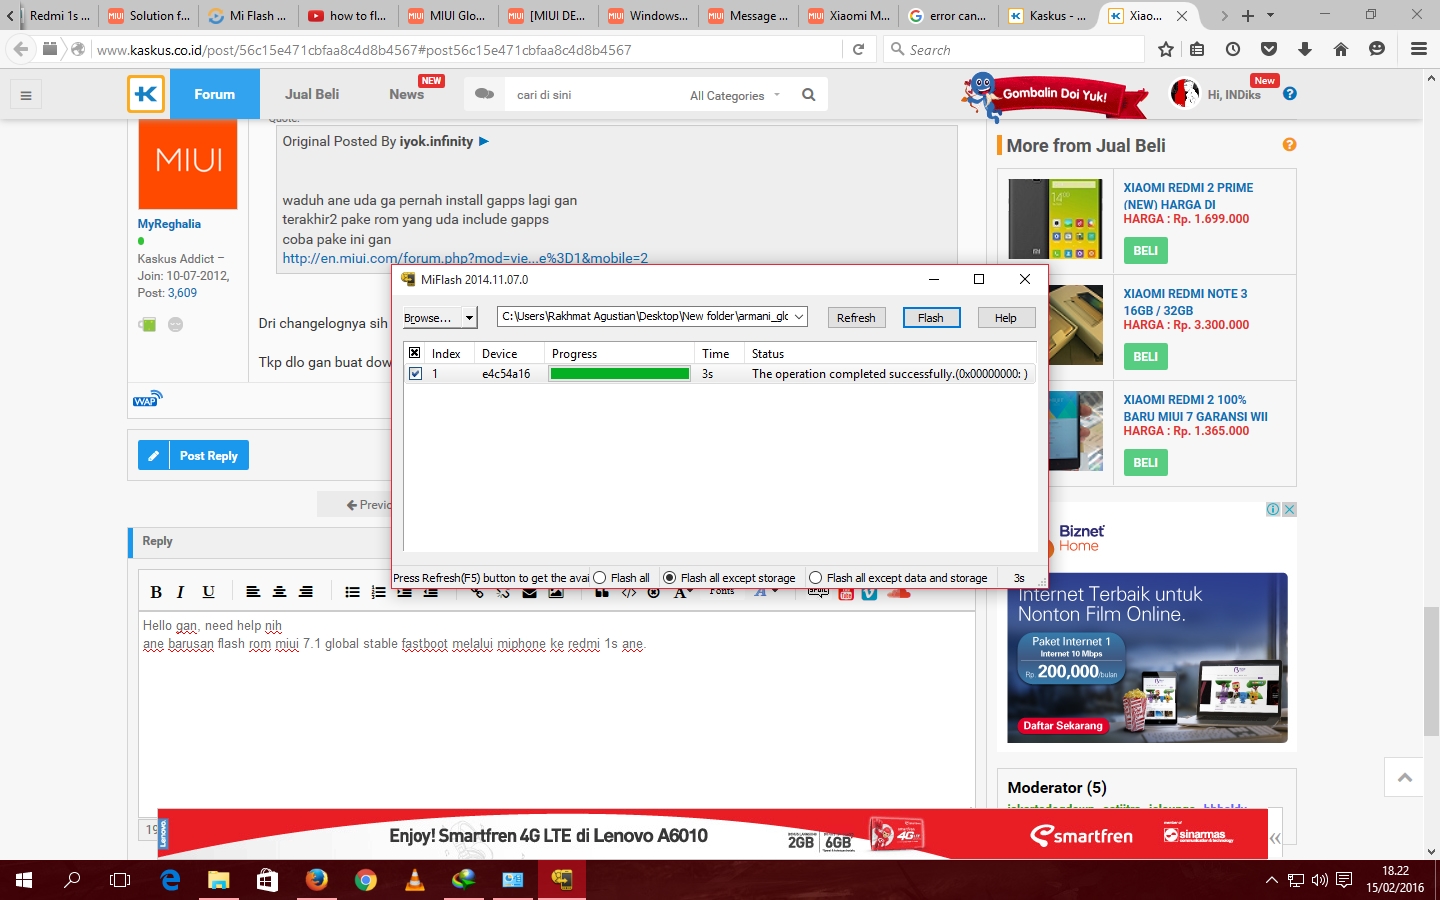This screenshot has height=900, width=1440.
Task: Center-align text in the reply editor
Action: coord(279,592)
